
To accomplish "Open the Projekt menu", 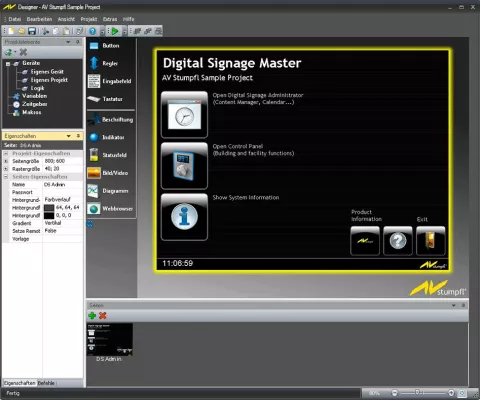I will pyautogui.click(x=89, y=19).
